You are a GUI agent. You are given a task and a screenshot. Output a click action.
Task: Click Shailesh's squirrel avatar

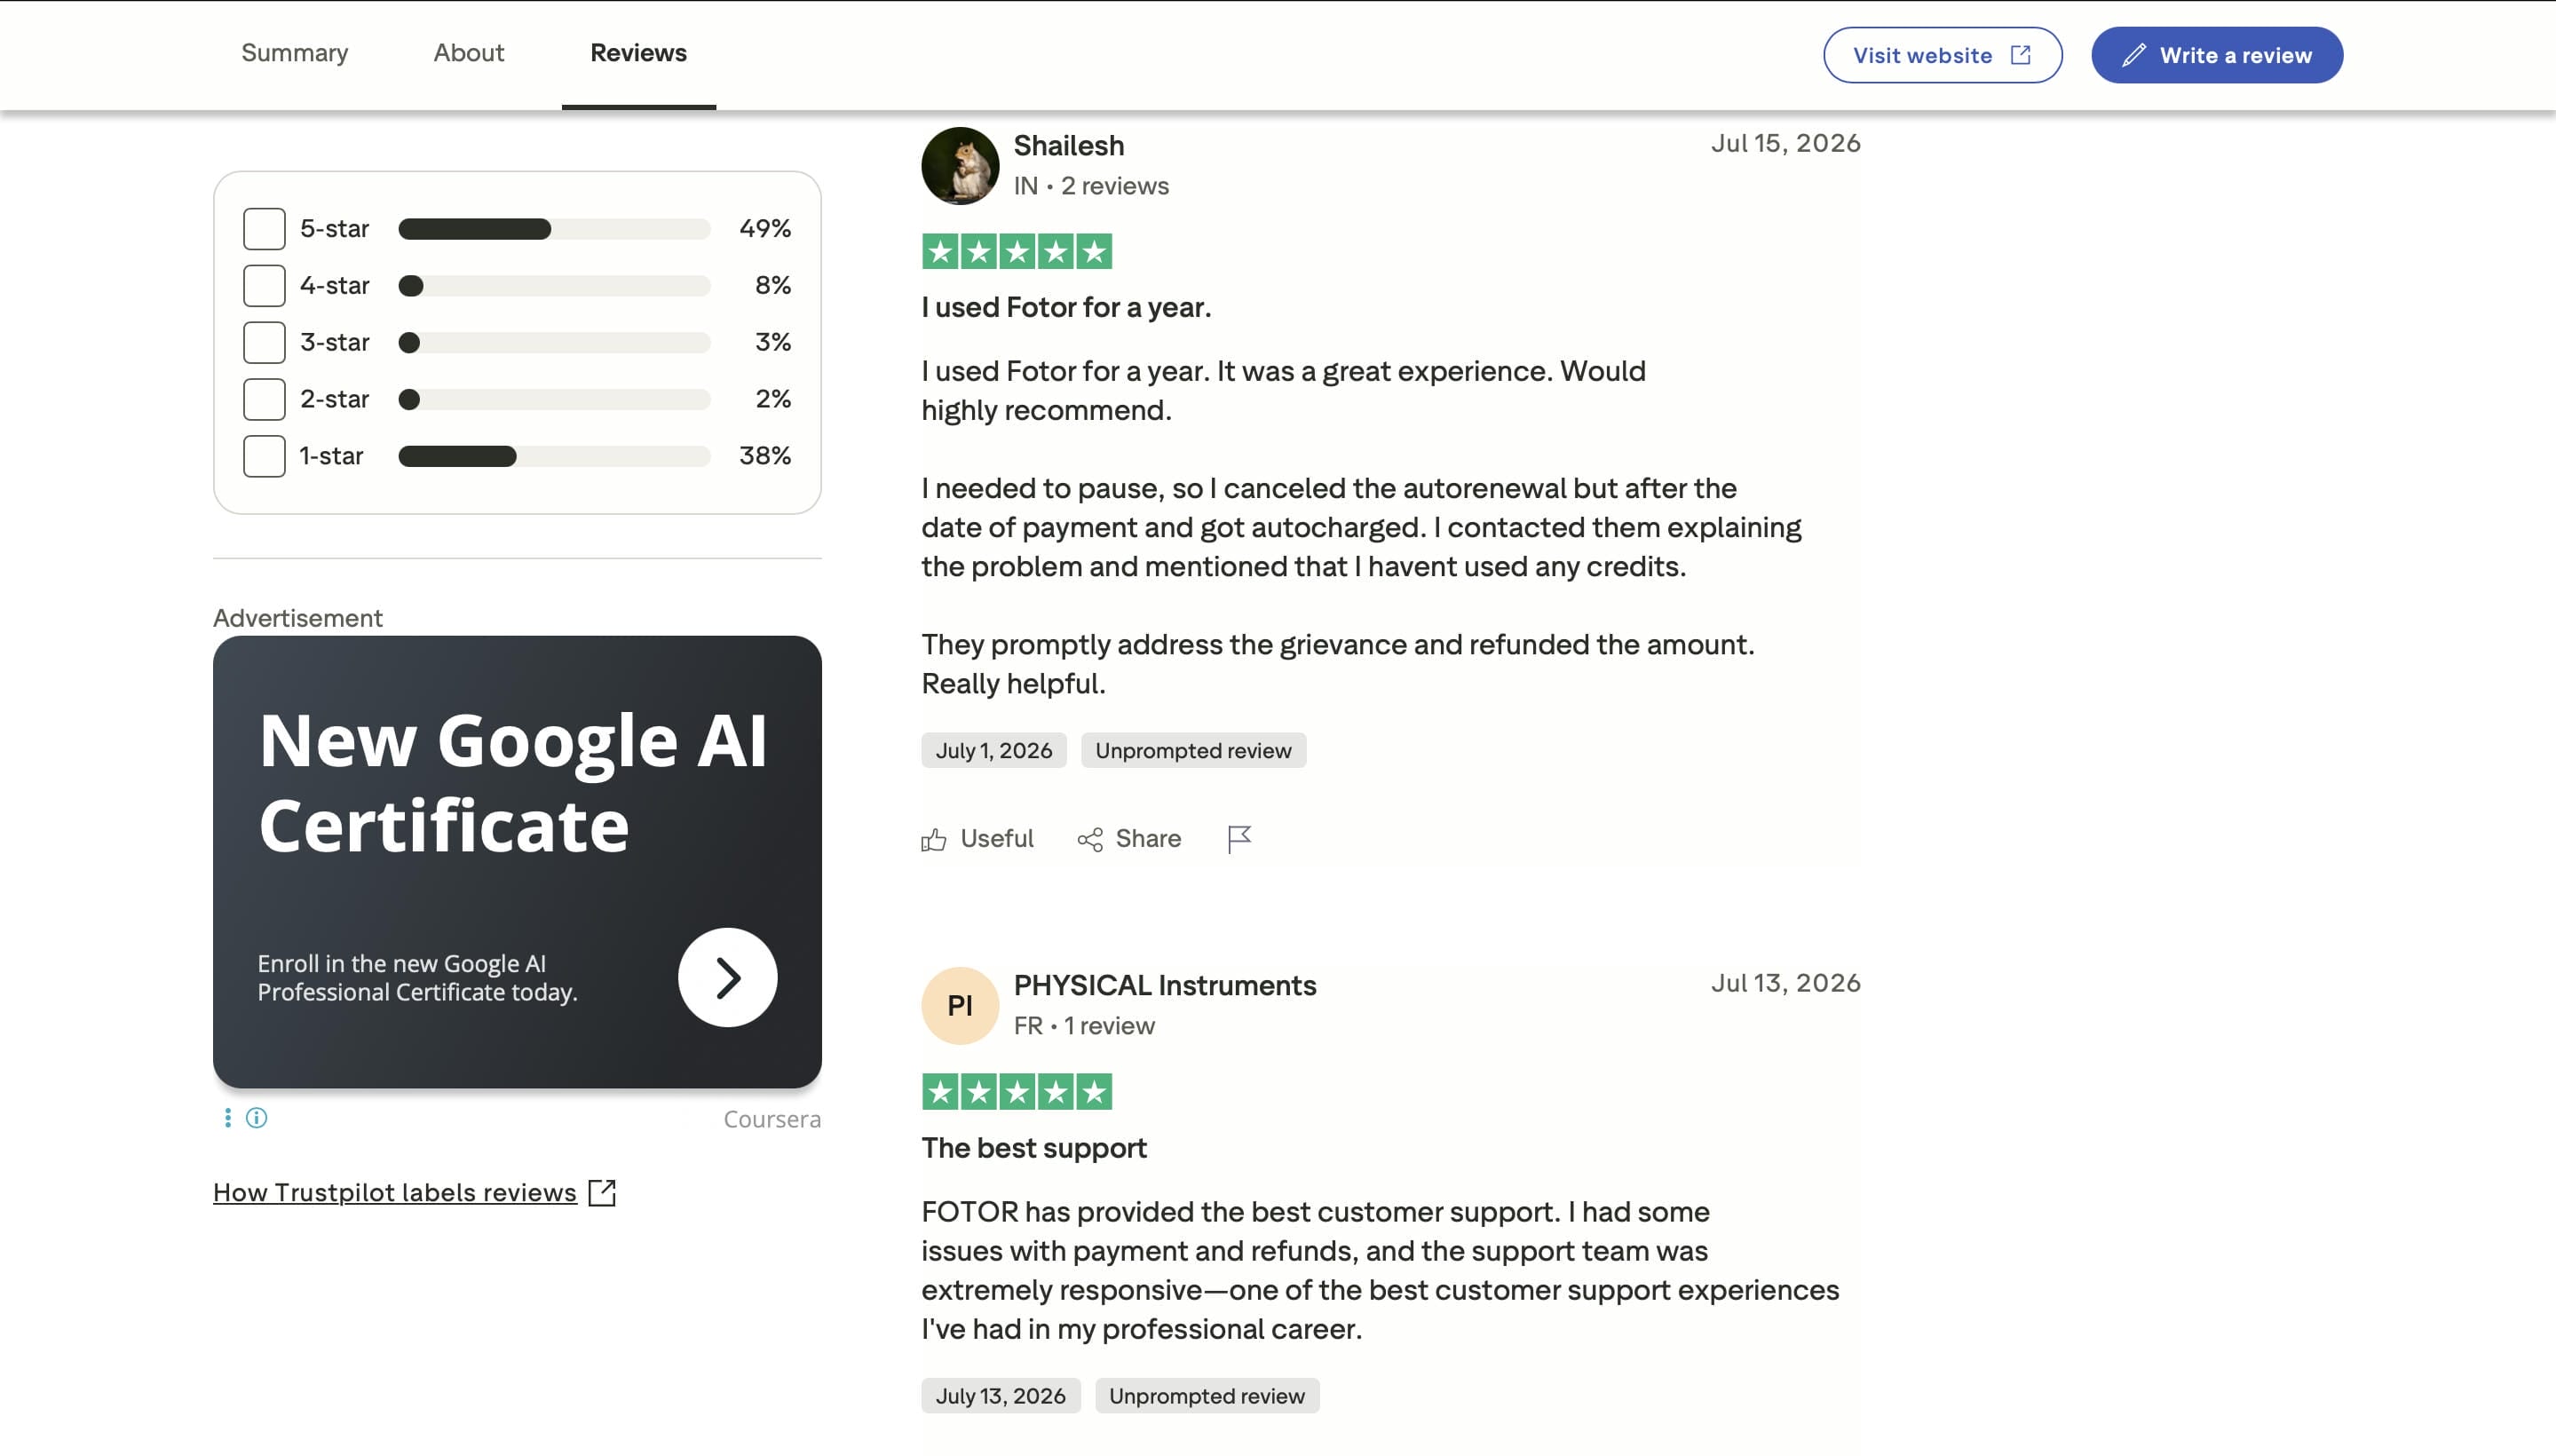[960, 166]
